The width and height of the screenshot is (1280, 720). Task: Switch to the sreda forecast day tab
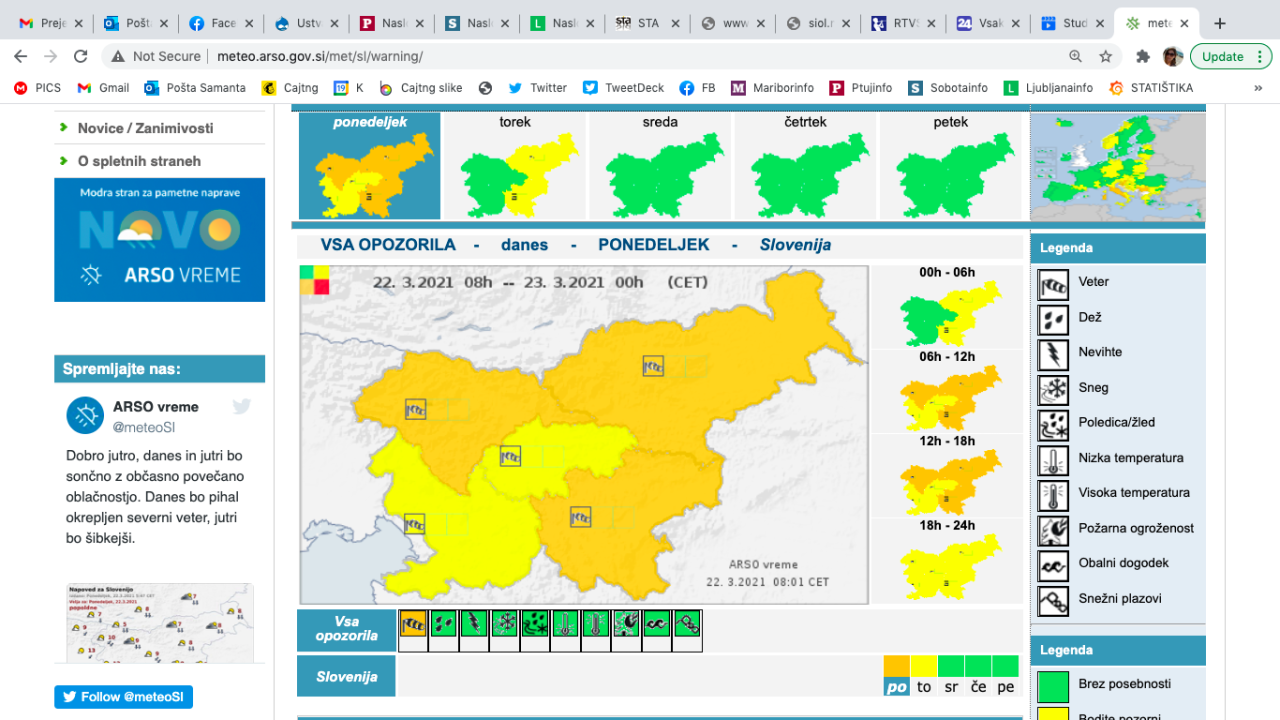click(660, 166)
